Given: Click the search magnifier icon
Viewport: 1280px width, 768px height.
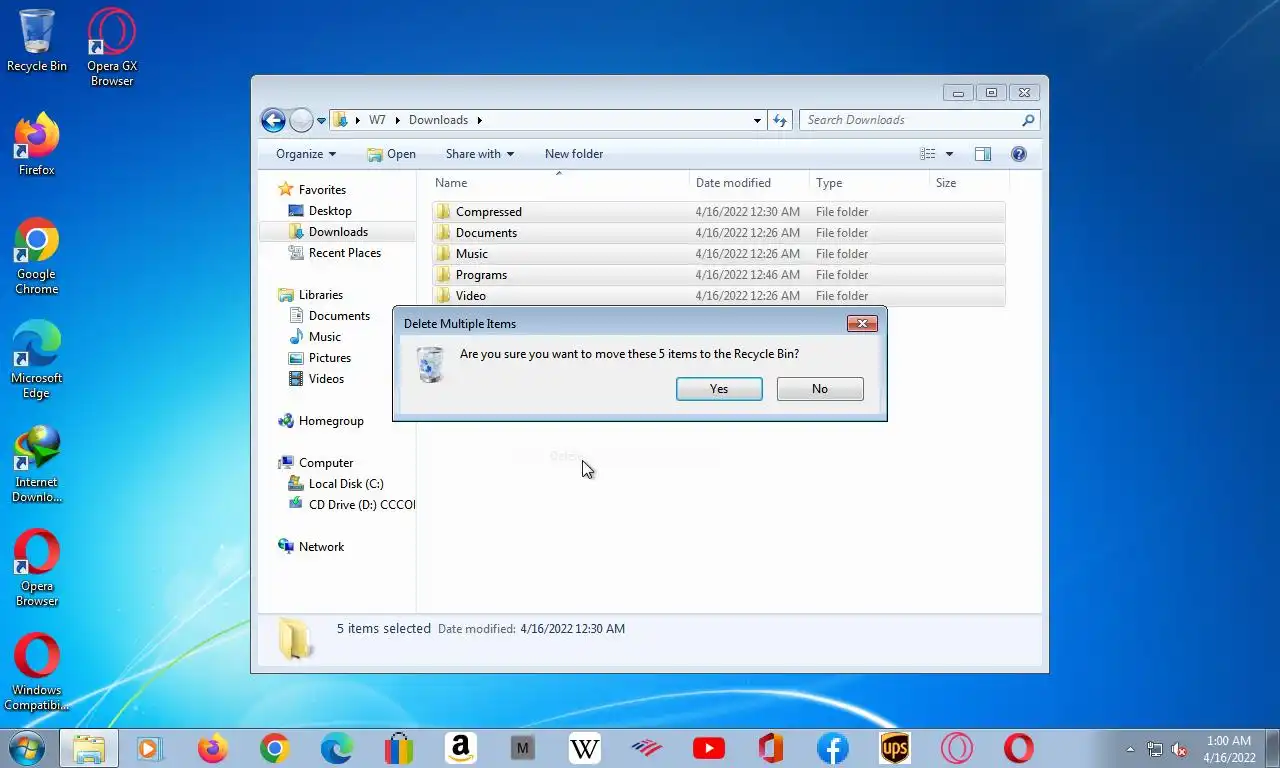Looking at the screenshot, I should (1028, 120).
